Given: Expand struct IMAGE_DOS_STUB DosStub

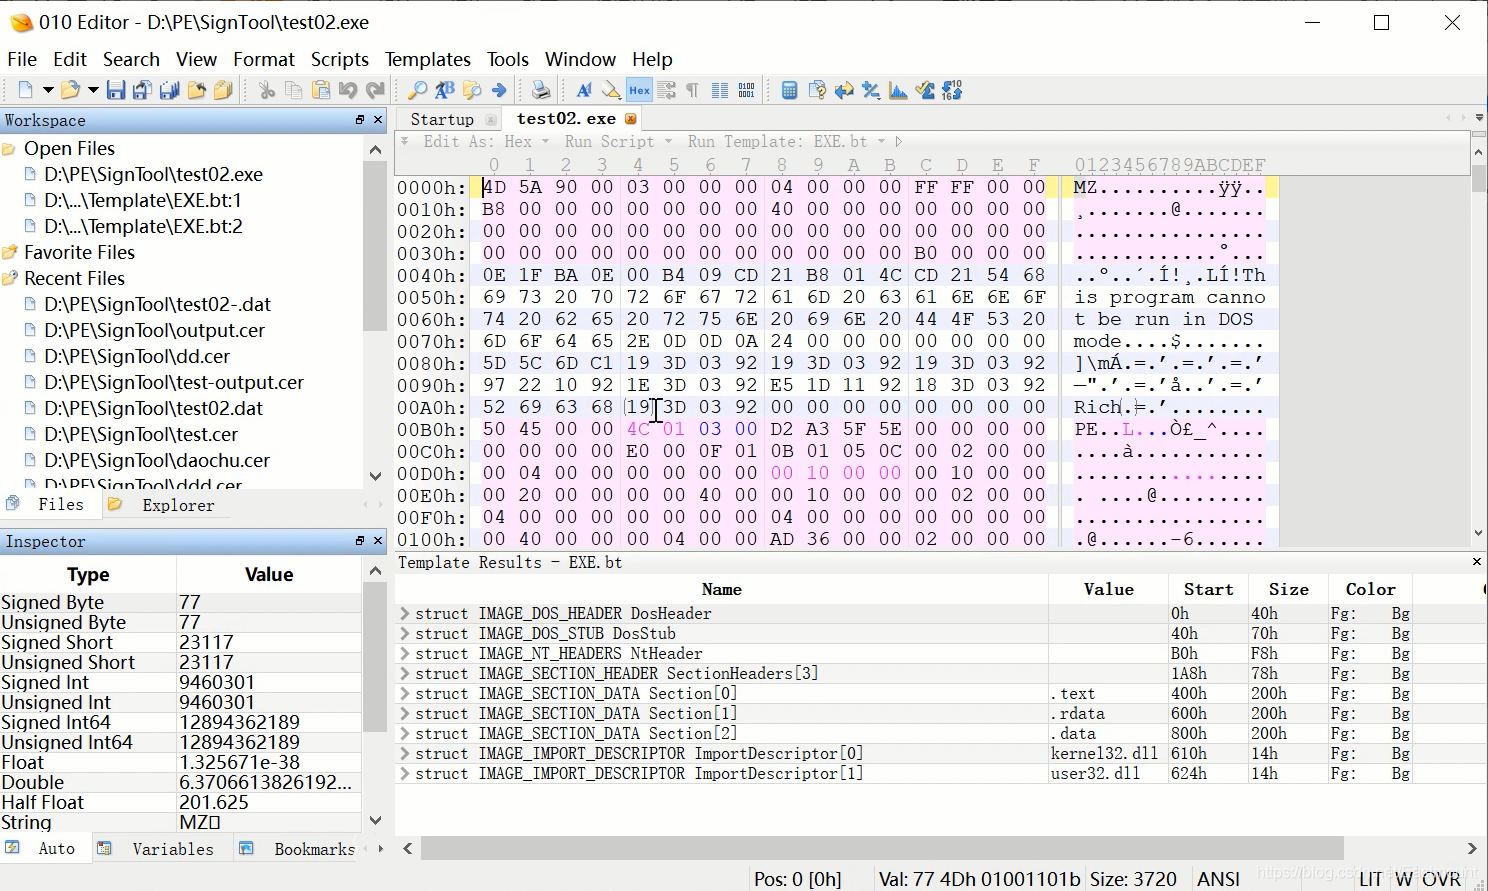Looking at the screenshot, I should (405, 633).
